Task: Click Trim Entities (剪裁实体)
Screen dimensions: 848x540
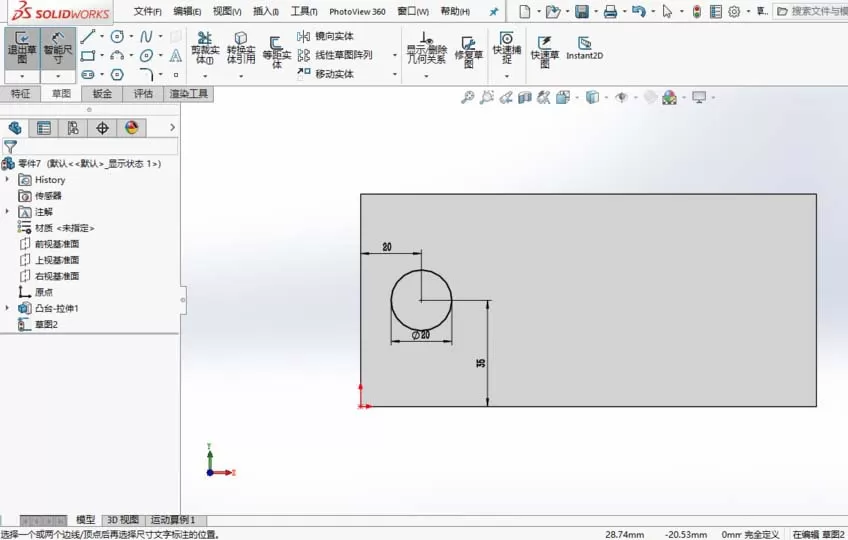Action: point(205,48)
